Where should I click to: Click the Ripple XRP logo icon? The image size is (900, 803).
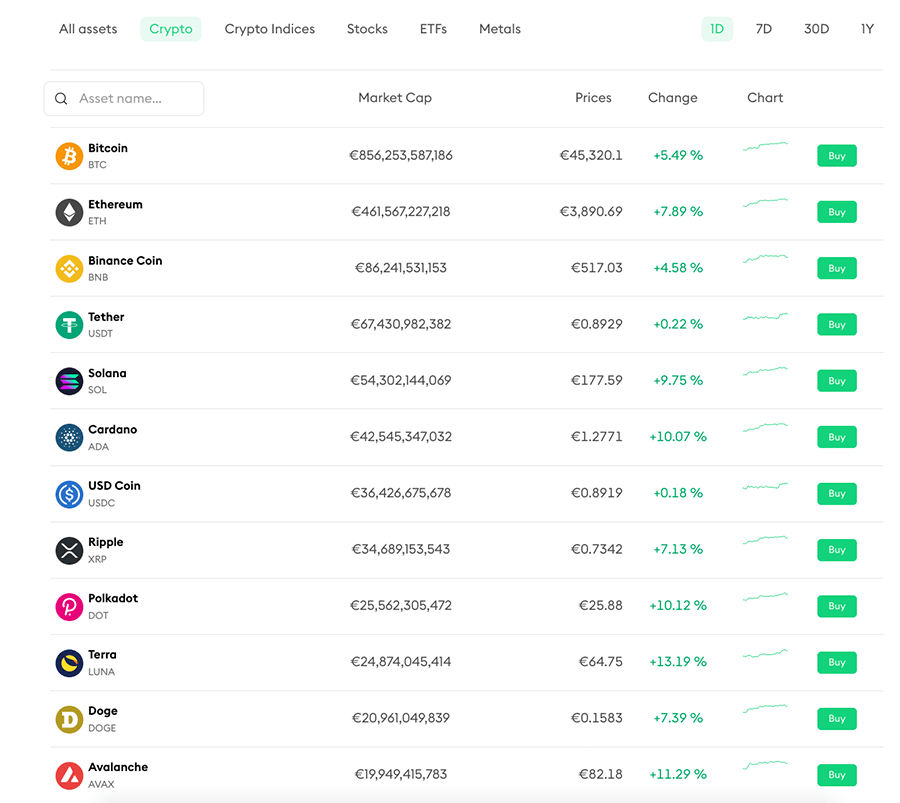(x=69, y=550)
